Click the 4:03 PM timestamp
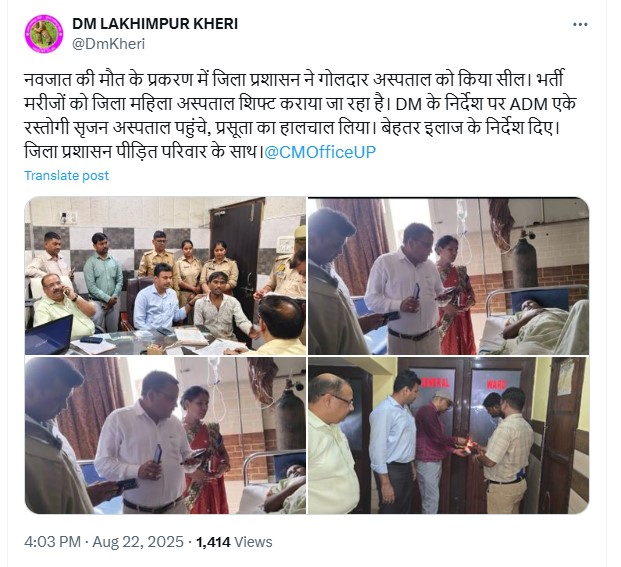The image size is (621, 567). pos(52,542)
